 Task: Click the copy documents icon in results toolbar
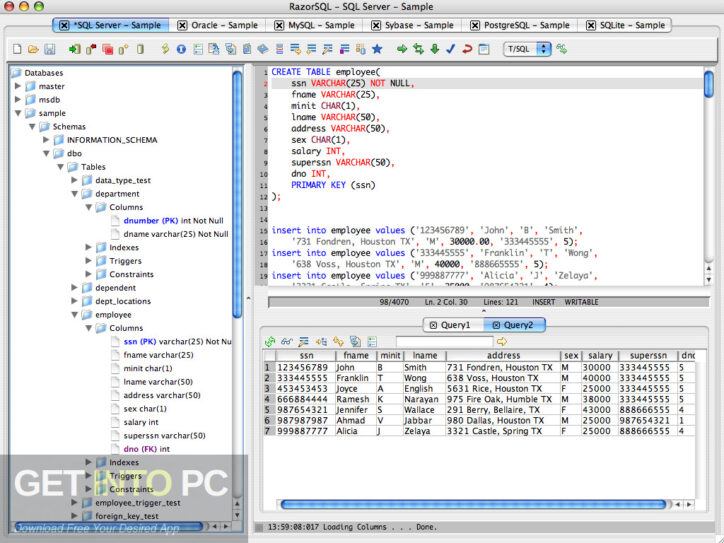click(x=355, y=342)
